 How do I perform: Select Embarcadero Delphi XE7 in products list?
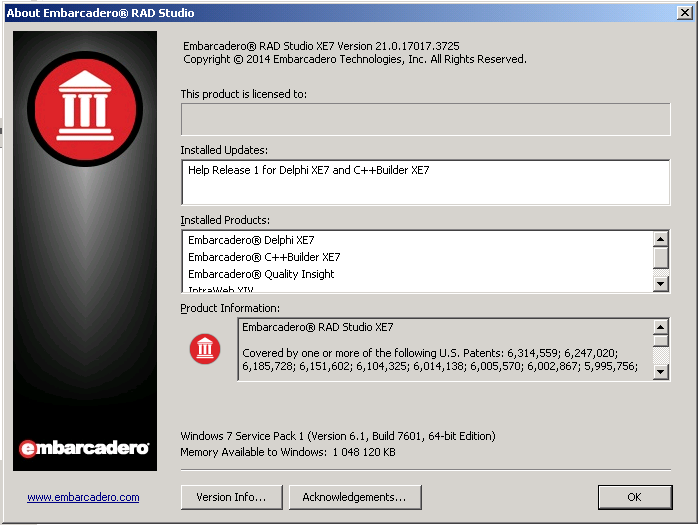pos(251,240)
